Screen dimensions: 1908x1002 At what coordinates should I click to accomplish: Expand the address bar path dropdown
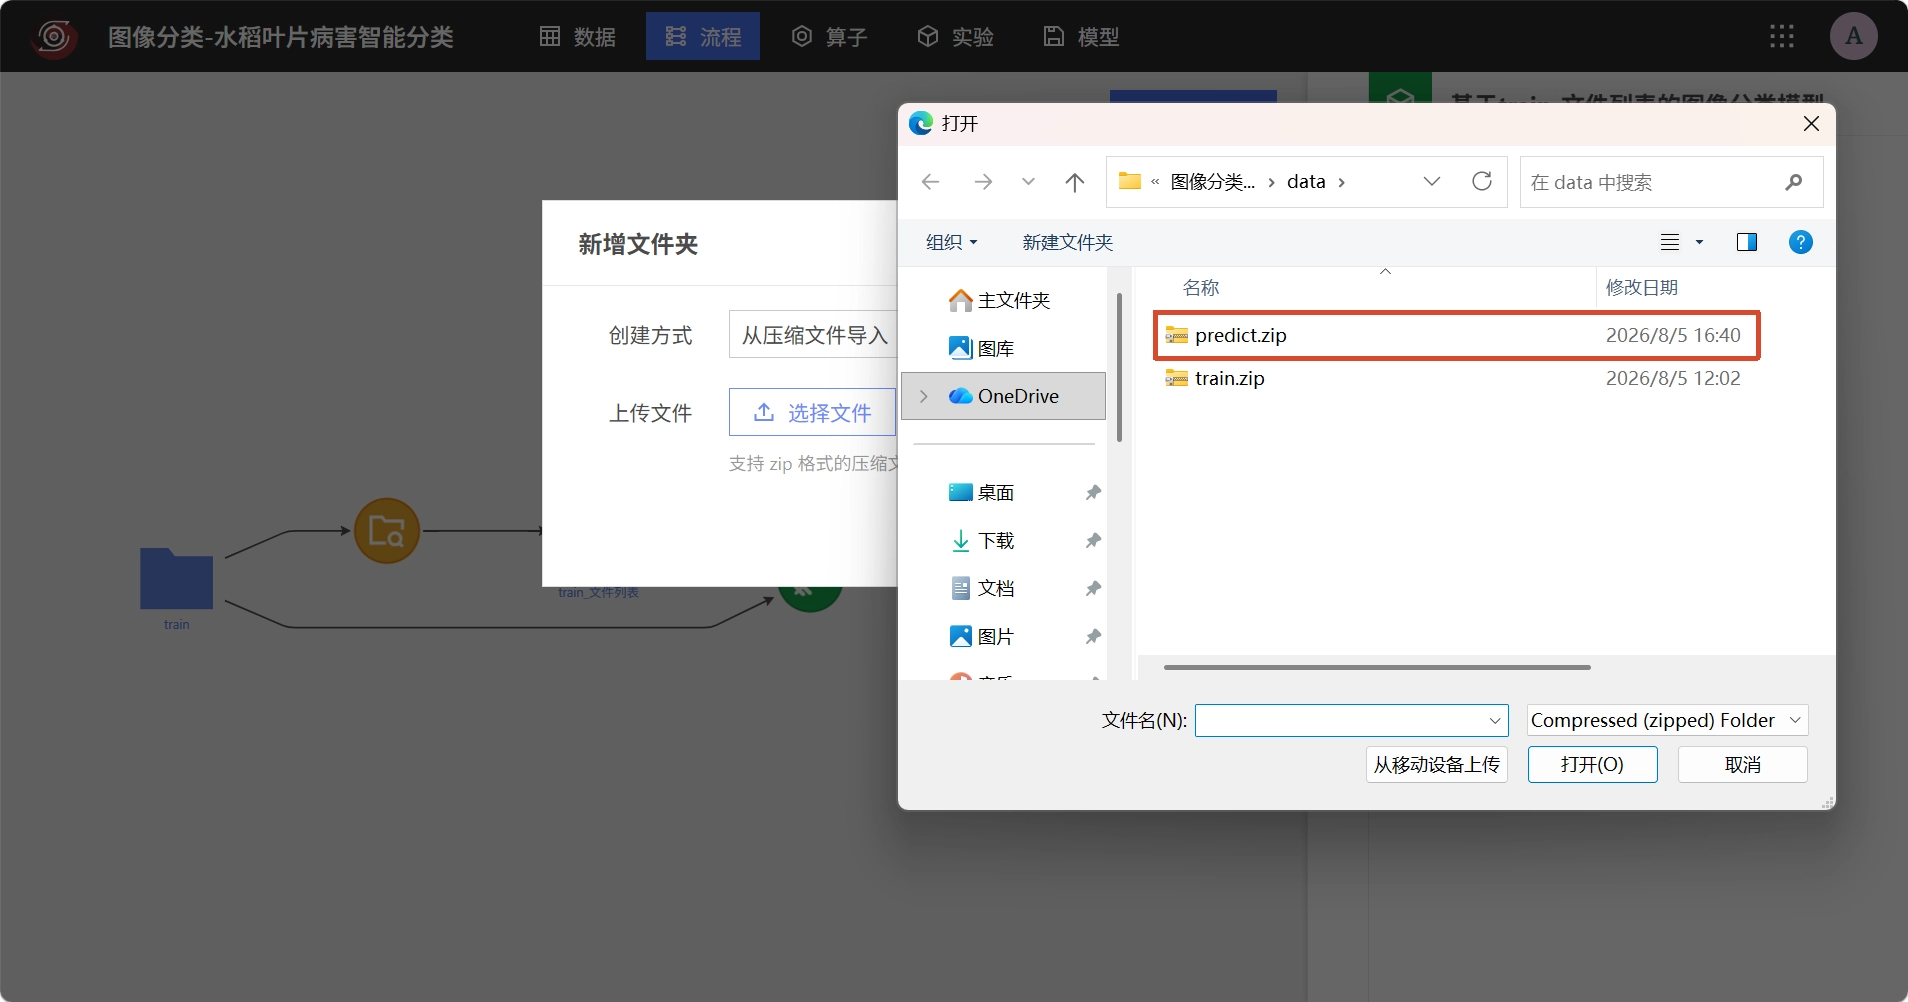pos(1432,181)
